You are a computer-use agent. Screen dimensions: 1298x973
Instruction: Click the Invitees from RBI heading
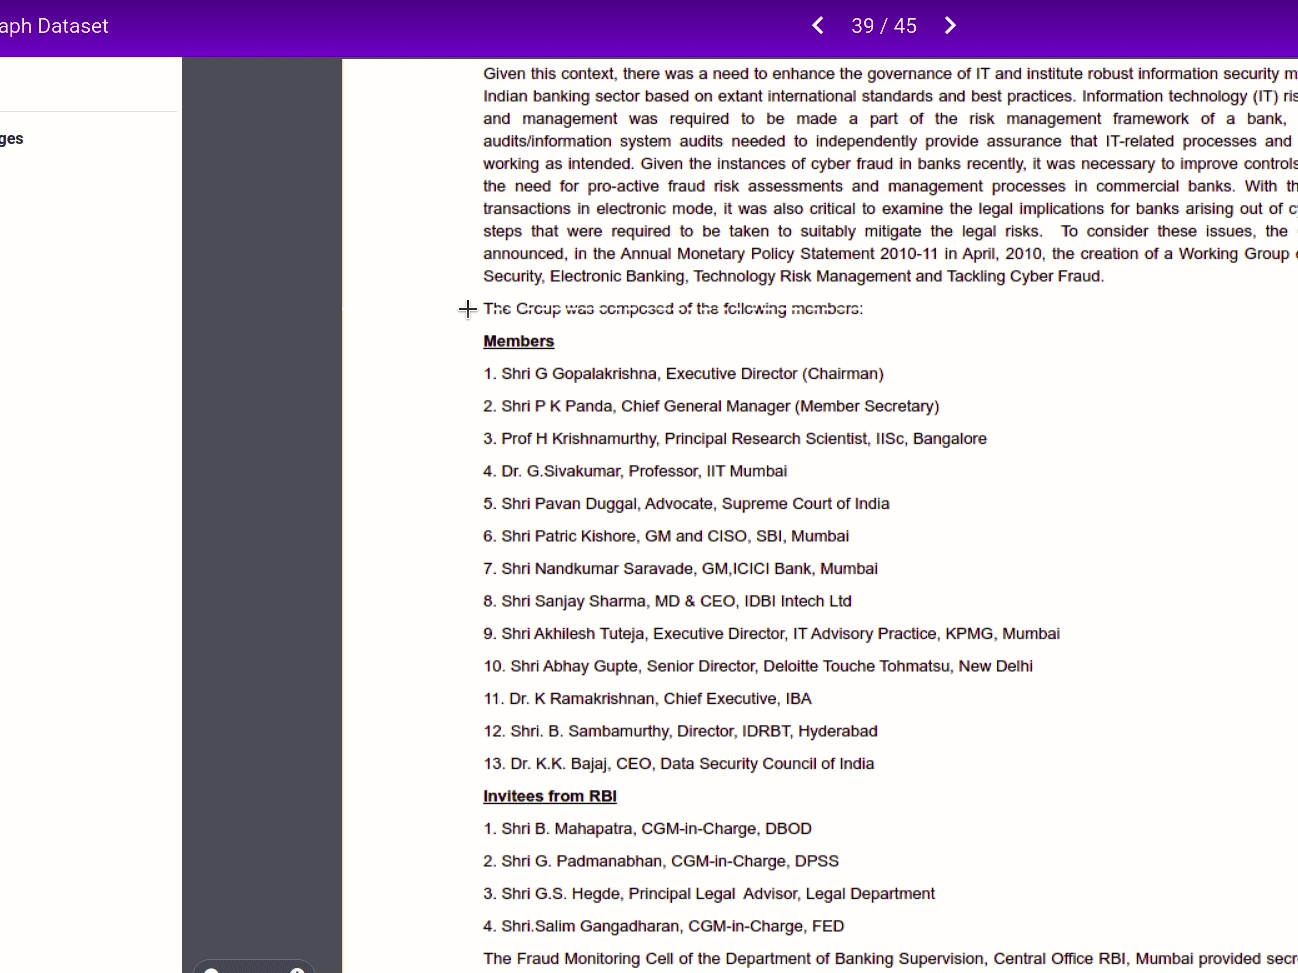point(549,796)
